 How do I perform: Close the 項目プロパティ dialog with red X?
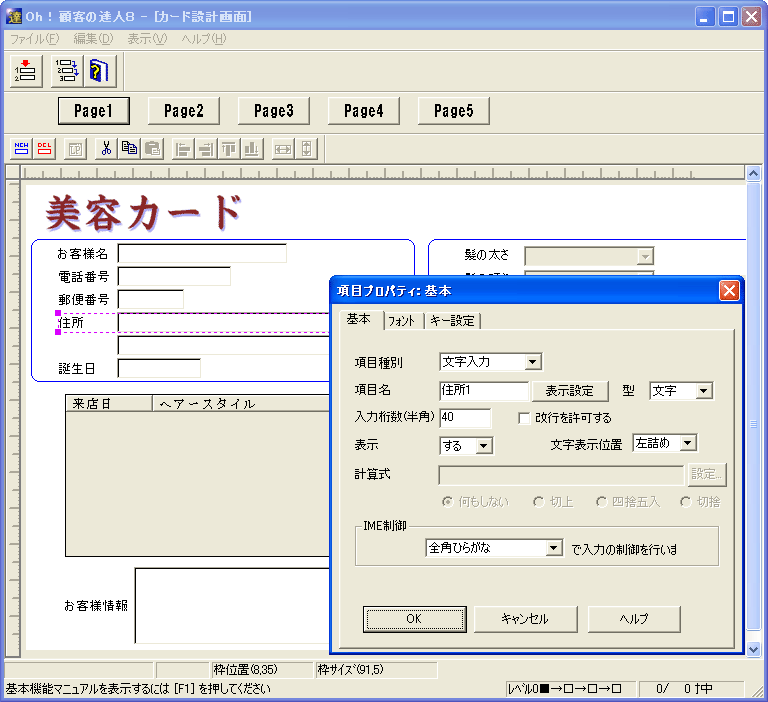coord(729,291)
